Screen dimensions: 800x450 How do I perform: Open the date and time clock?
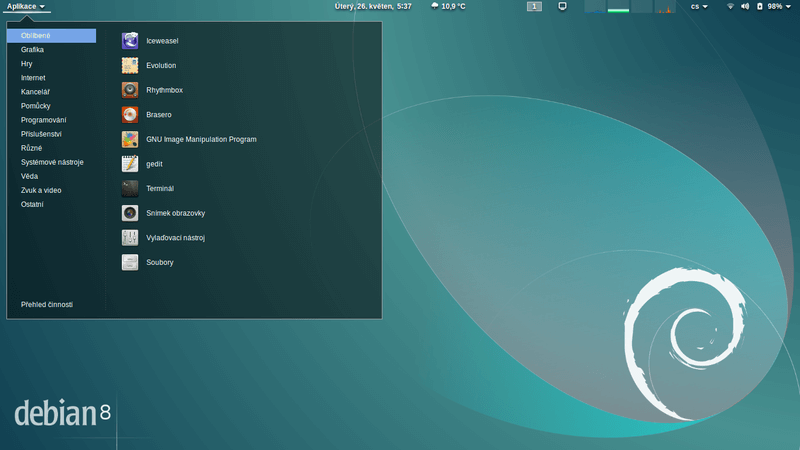point(373,6)
